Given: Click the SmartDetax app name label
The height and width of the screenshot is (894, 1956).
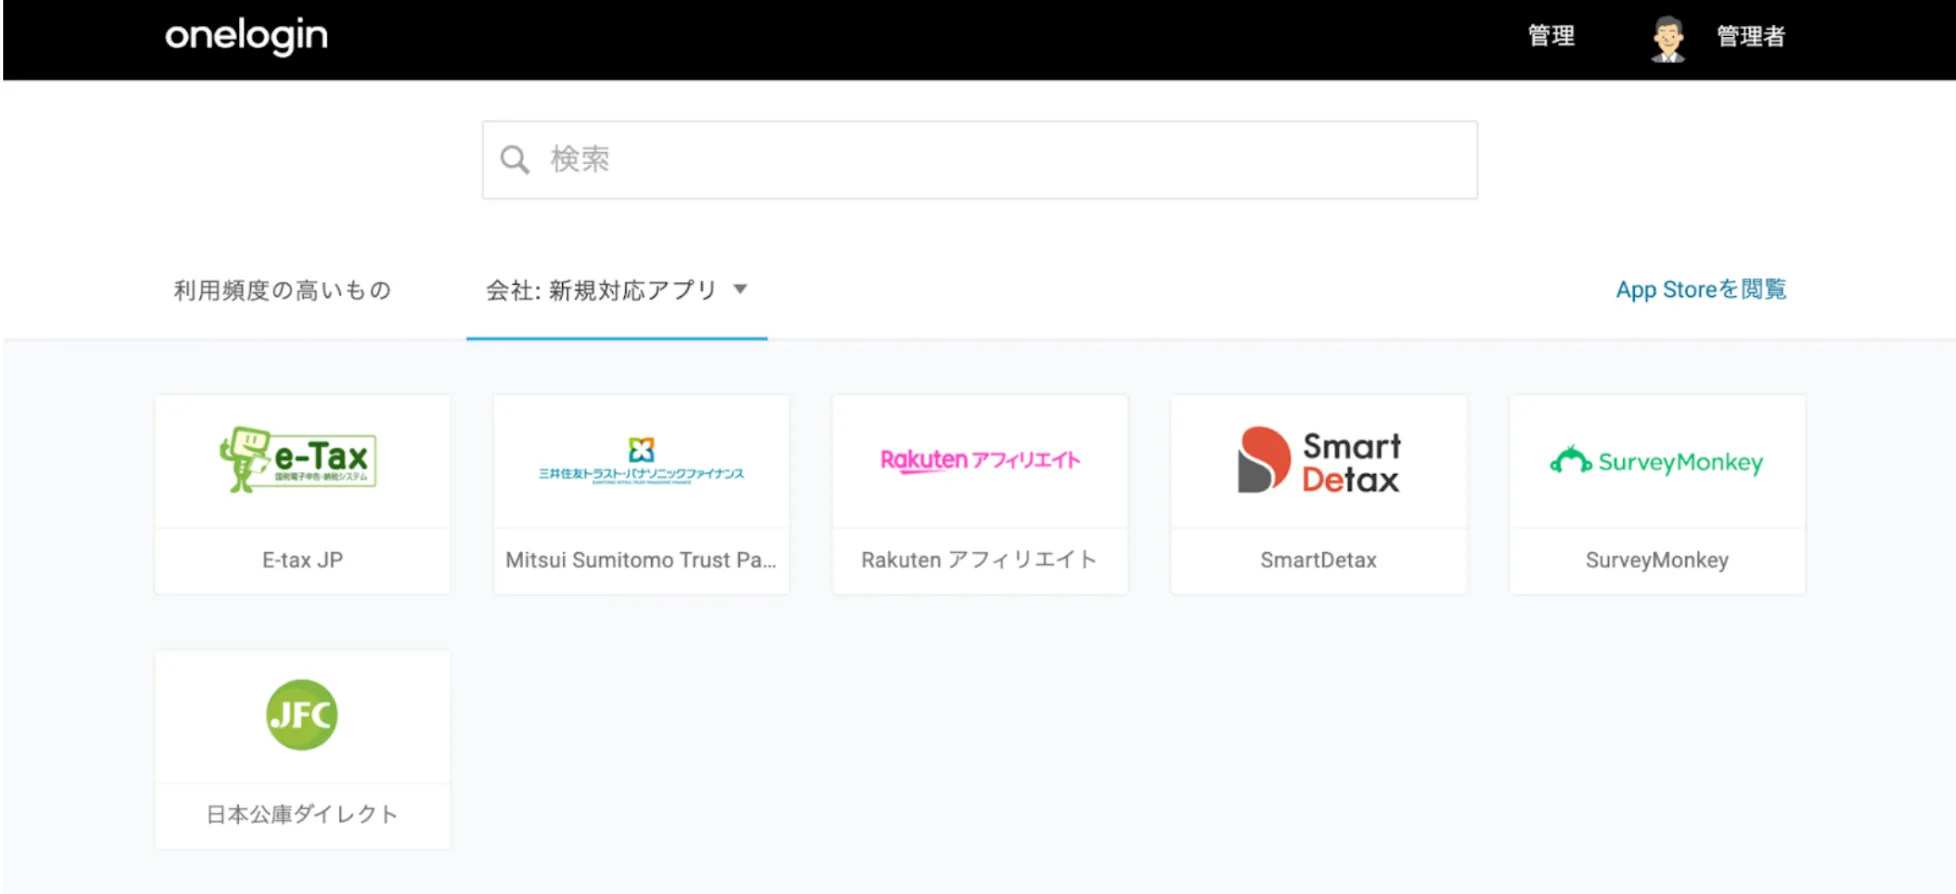Looking at the screenshot, I should (x=1318, y=560).
